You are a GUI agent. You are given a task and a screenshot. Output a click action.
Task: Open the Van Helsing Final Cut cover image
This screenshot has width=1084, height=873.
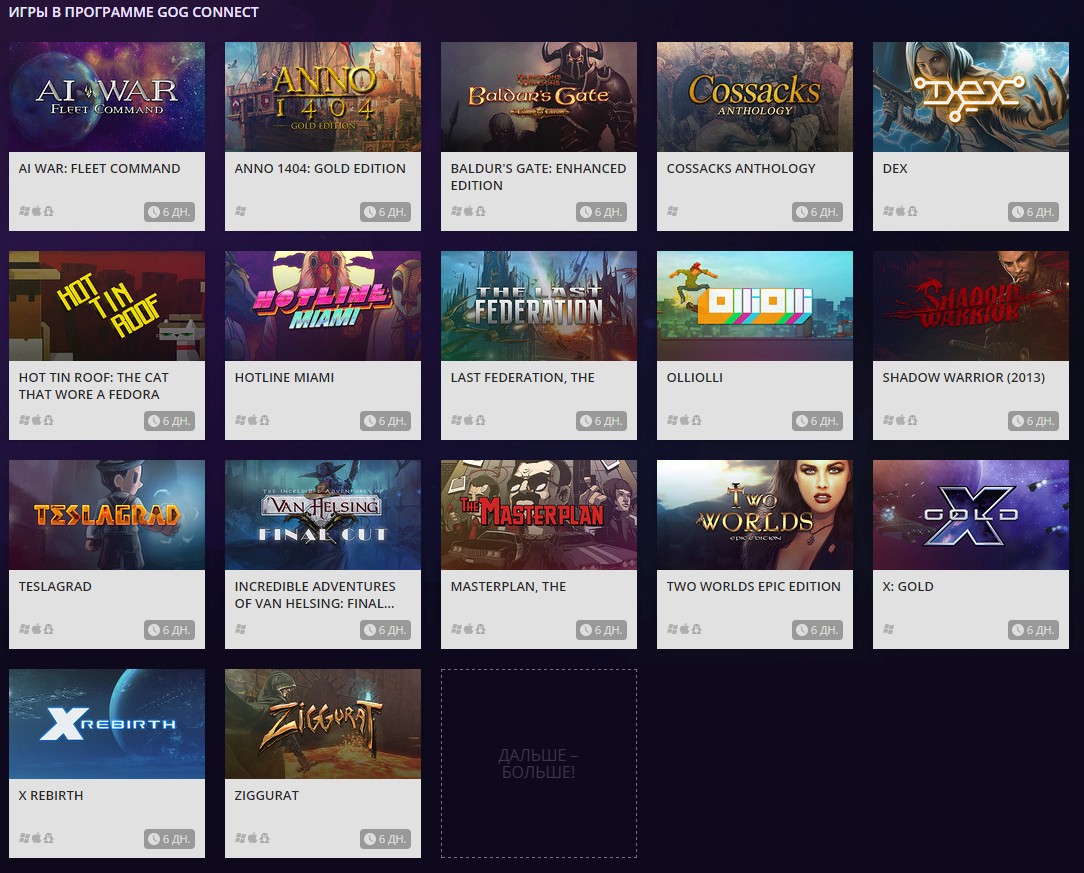323,515
